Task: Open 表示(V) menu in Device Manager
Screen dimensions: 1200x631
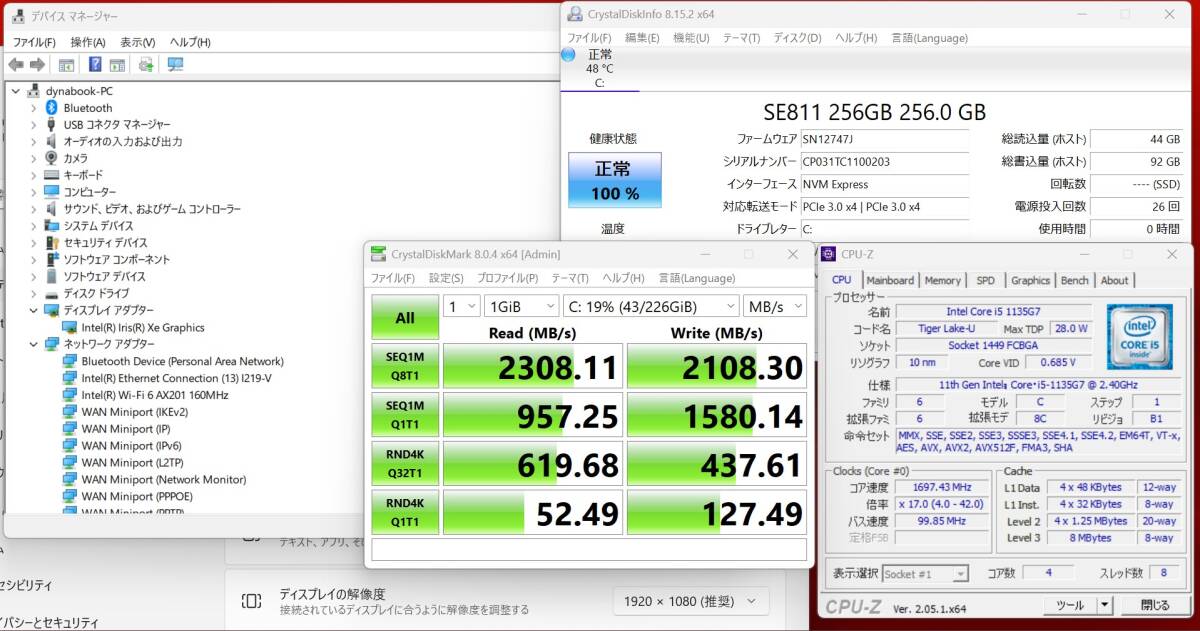Action: point(138,42)
